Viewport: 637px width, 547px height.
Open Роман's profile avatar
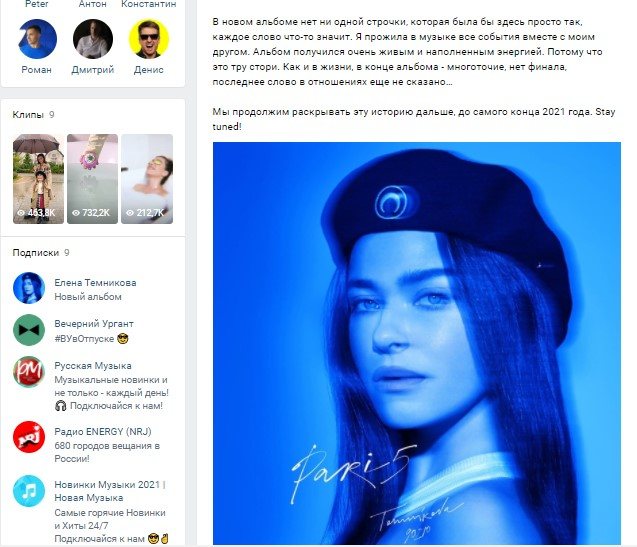(x=37, y=39)
